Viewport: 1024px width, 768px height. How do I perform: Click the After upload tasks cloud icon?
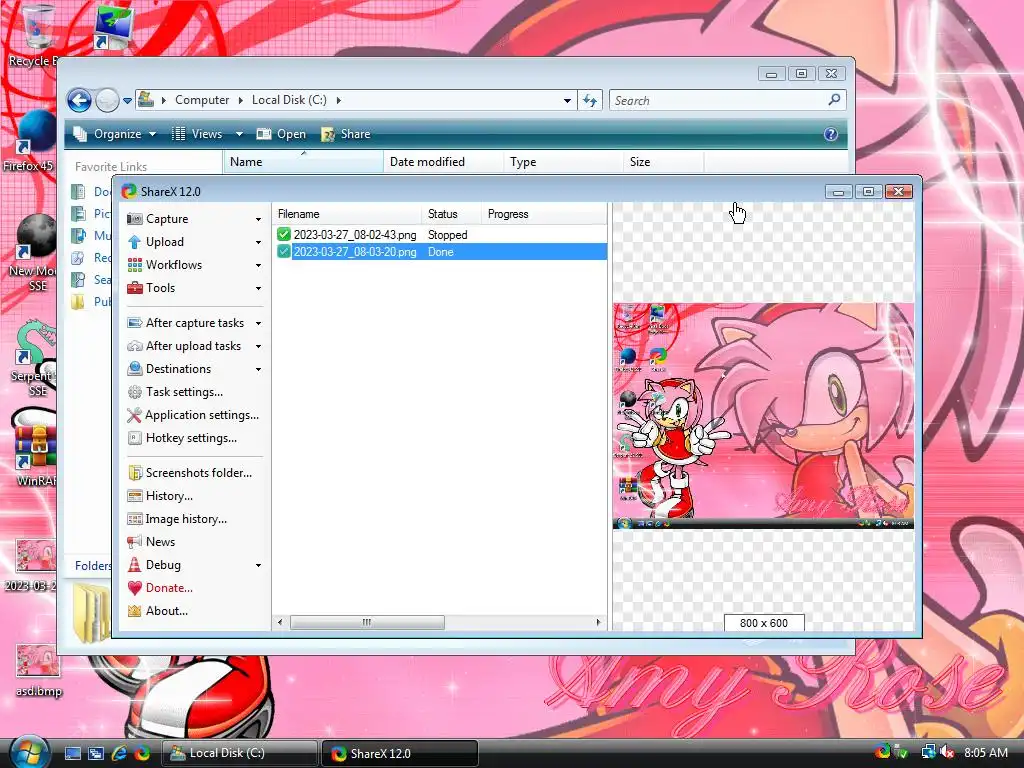click(135, 345)
